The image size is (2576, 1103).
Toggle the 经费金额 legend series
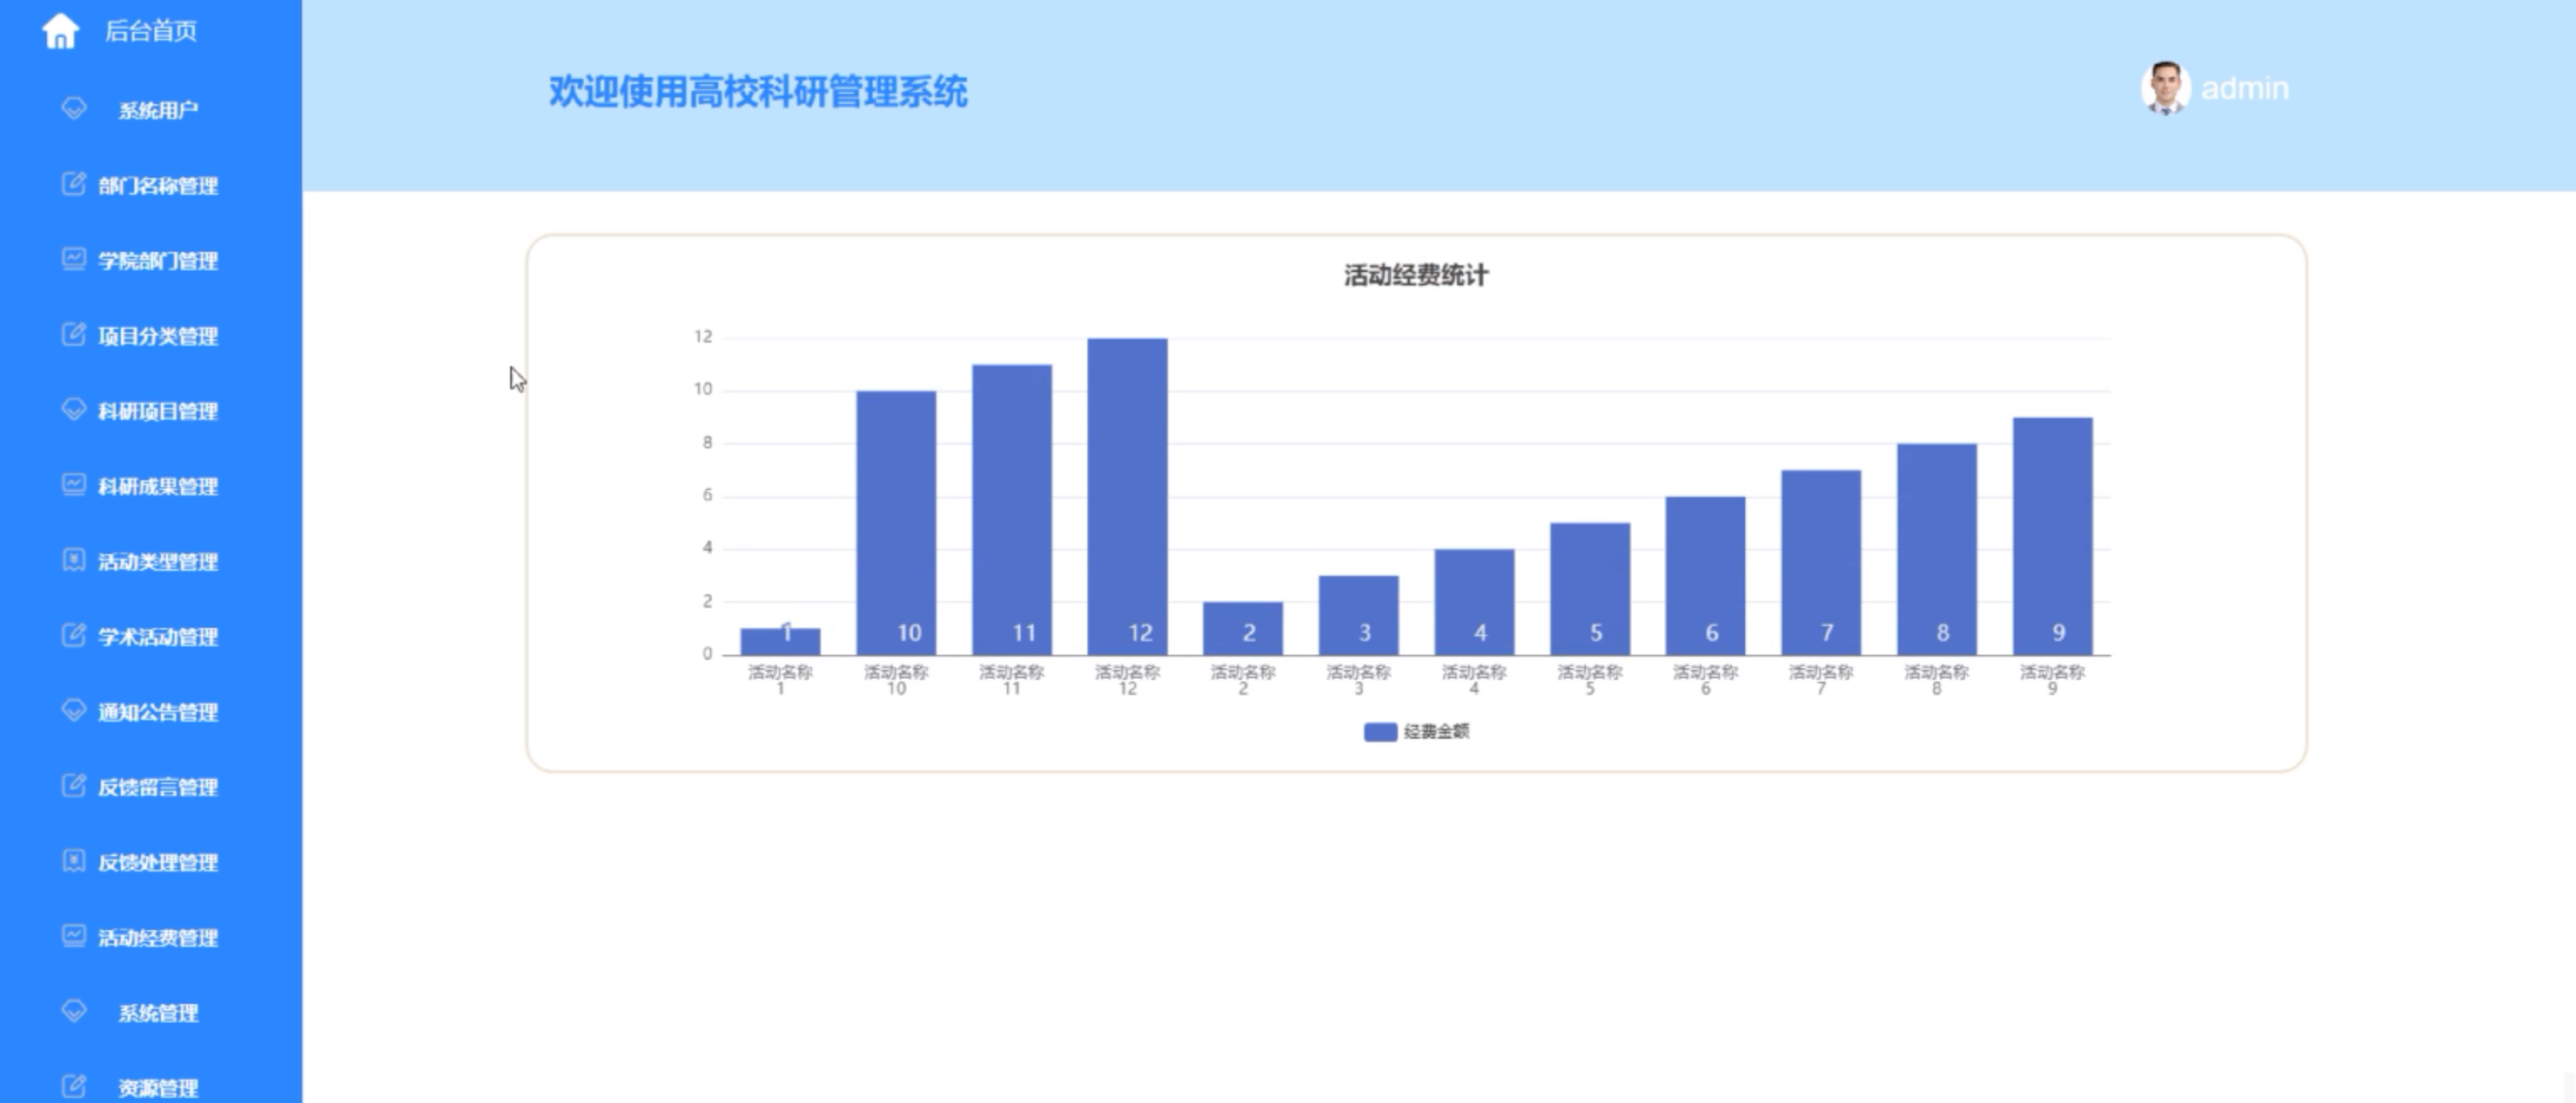pyautogui.click(x=1436, y=732)
